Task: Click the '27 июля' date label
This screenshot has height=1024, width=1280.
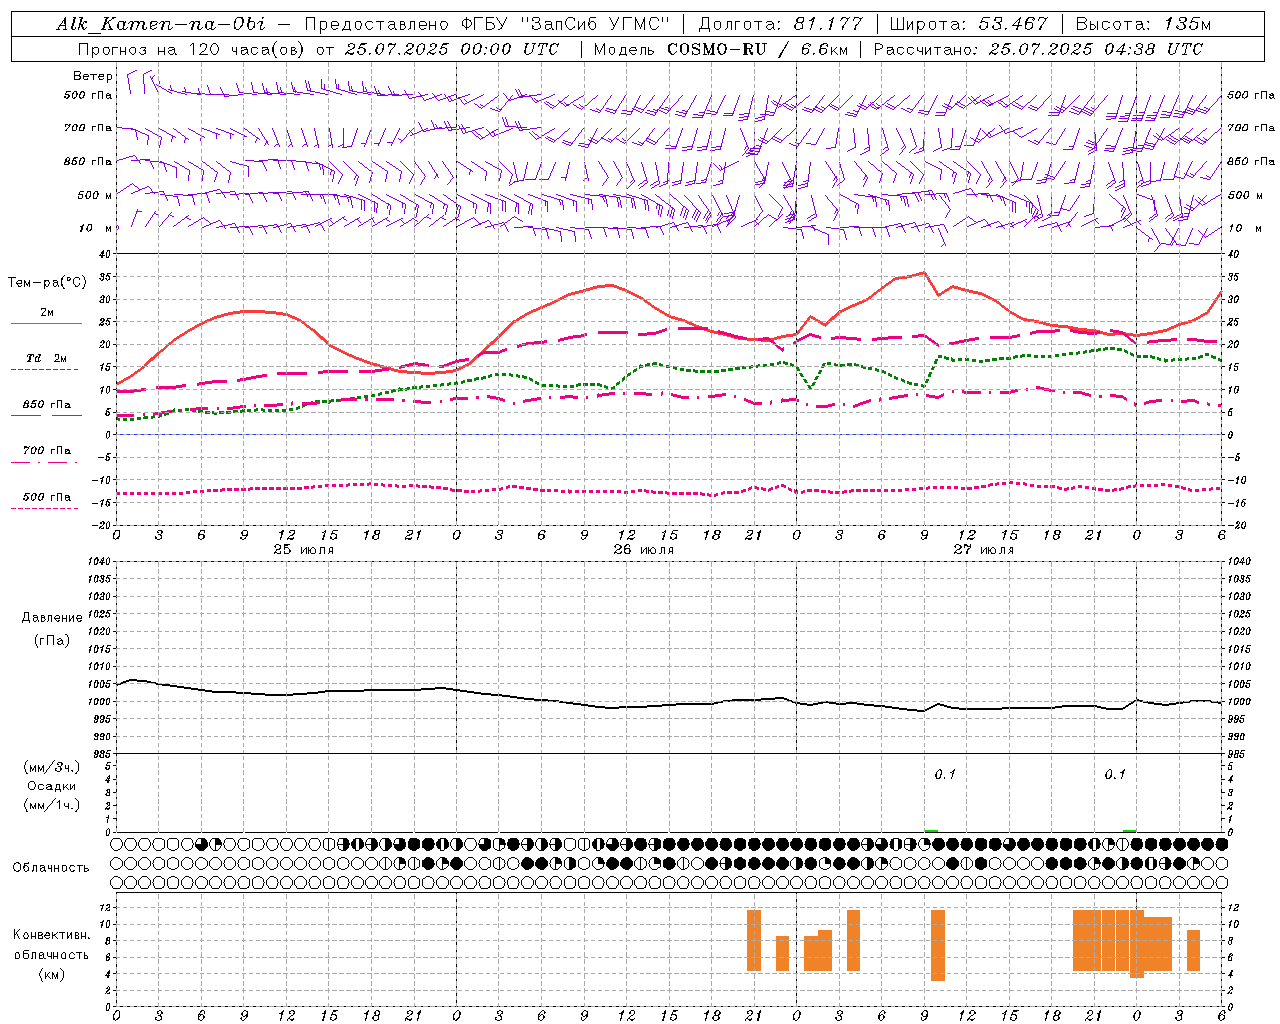Action: tap(983, 550)
